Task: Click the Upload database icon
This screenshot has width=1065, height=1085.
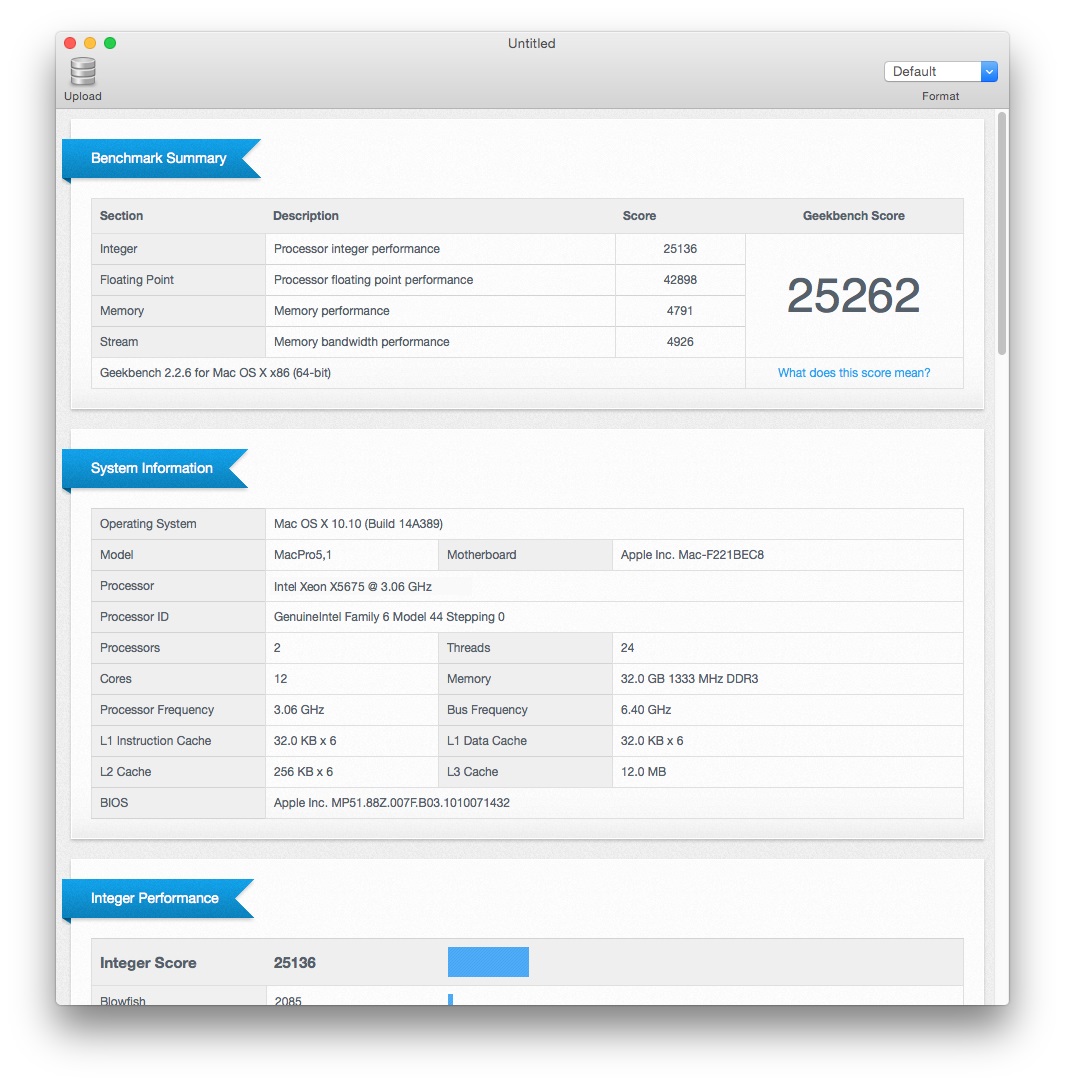Action: [83, 71]
